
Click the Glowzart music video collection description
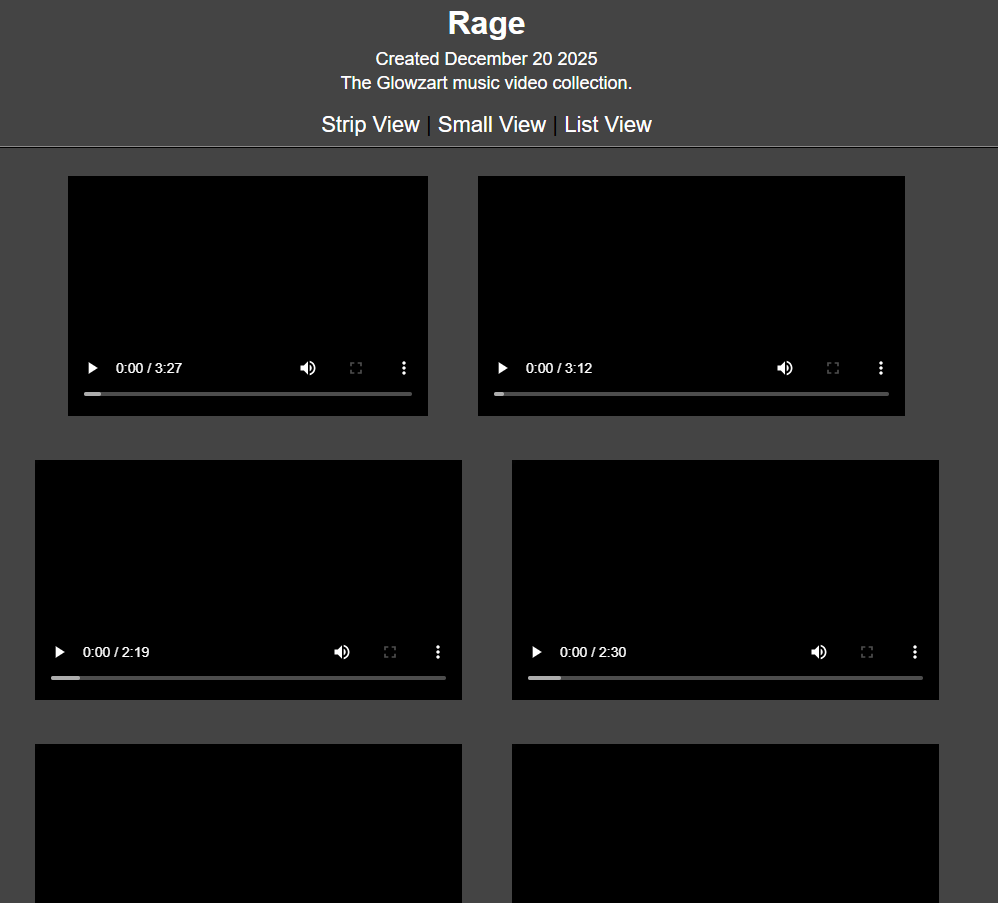[486, 83]
